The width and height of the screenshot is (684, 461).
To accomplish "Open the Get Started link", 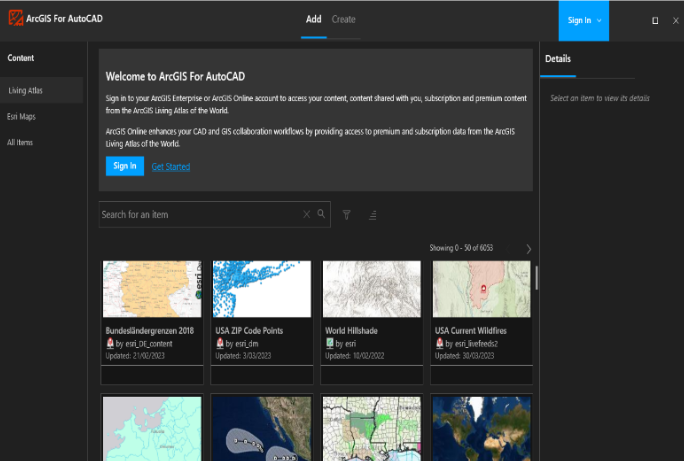I will [170, 166].
